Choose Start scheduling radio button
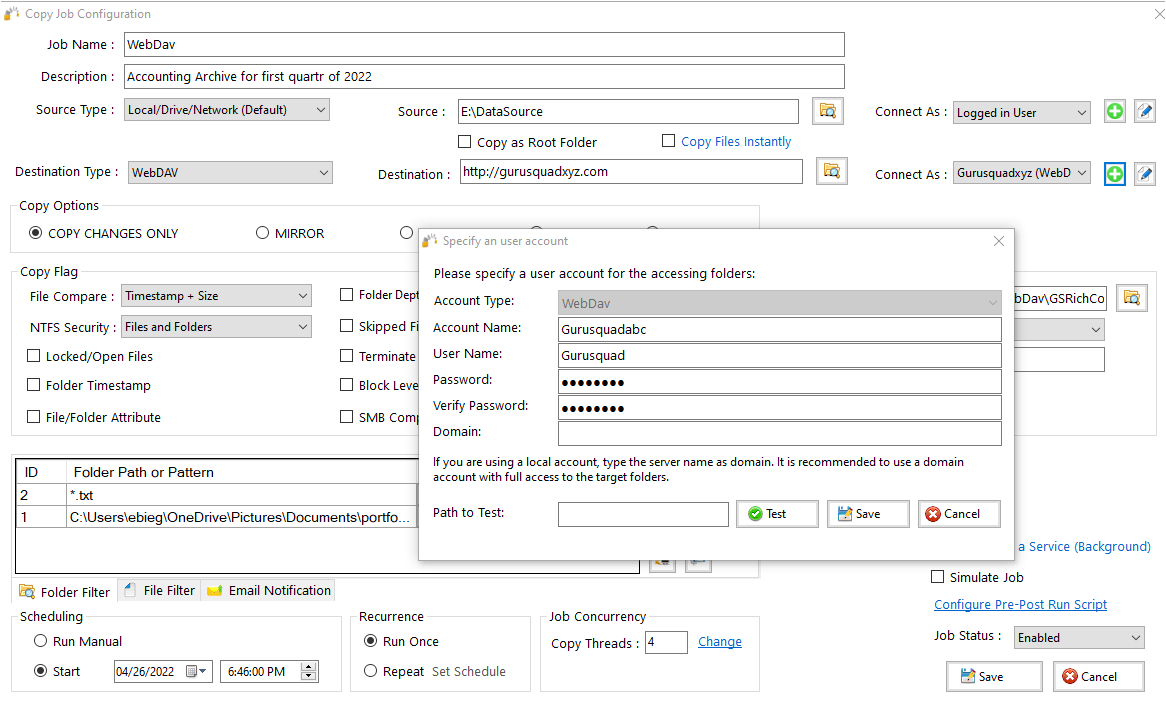The image size is (1166, 712). (41, 671)
